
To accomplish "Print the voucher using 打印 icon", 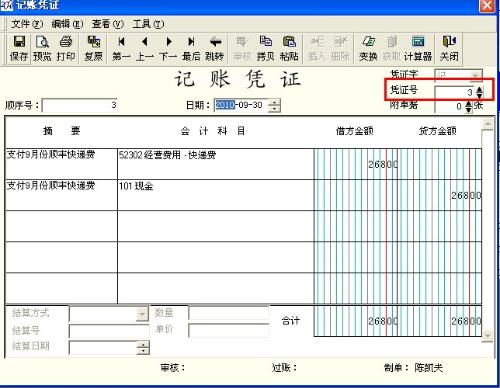I will coord(65,49).
